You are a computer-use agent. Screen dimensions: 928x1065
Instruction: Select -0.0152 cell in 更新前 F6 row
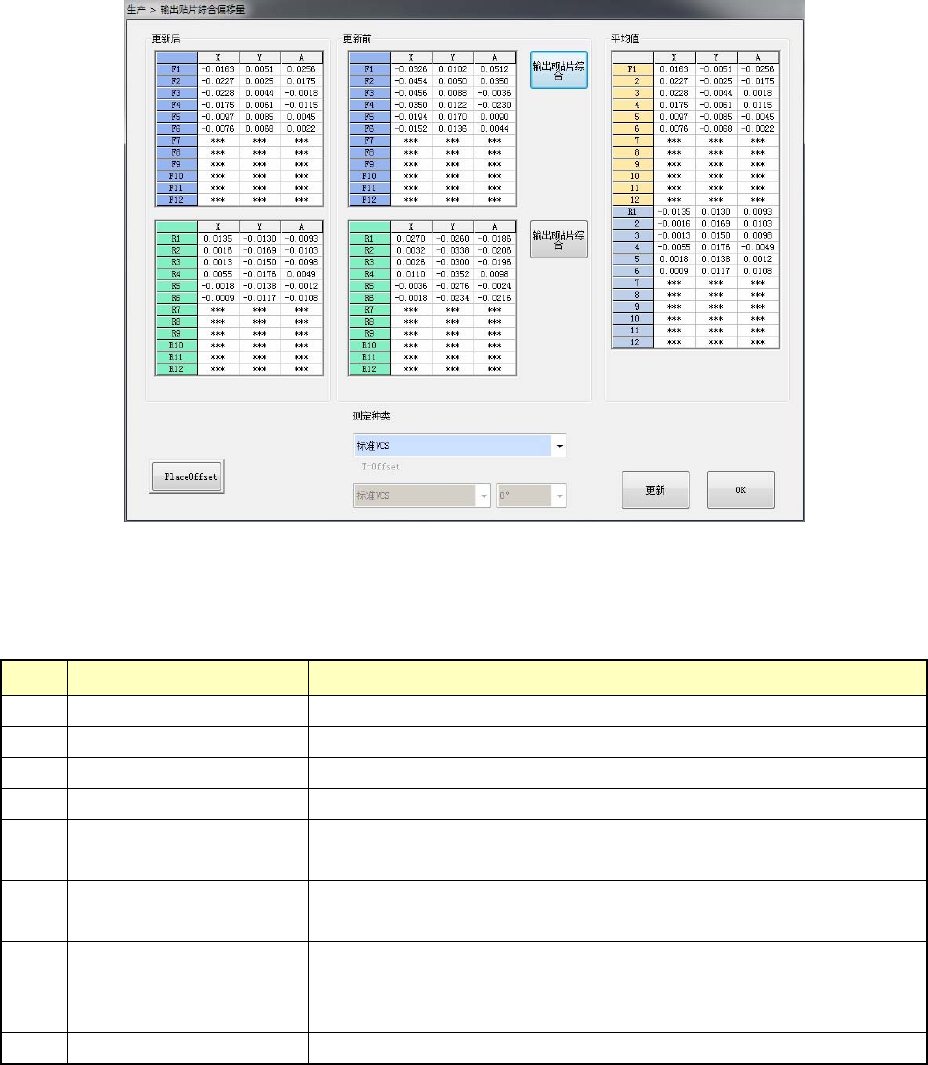(x=411, y=129)
